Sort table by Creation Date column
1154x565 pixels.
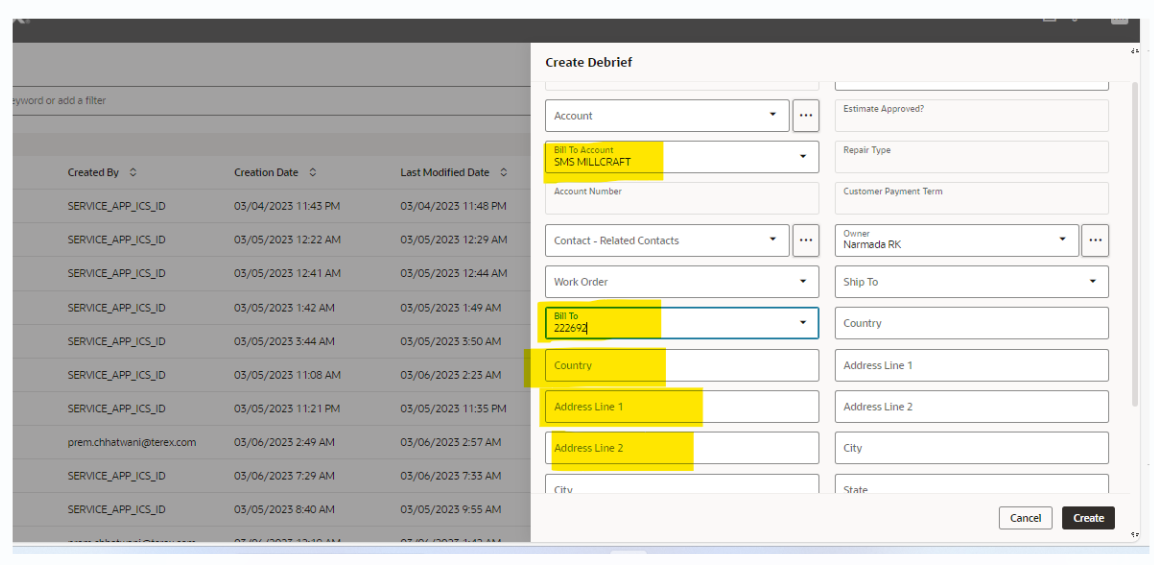(x=312, y=172)
